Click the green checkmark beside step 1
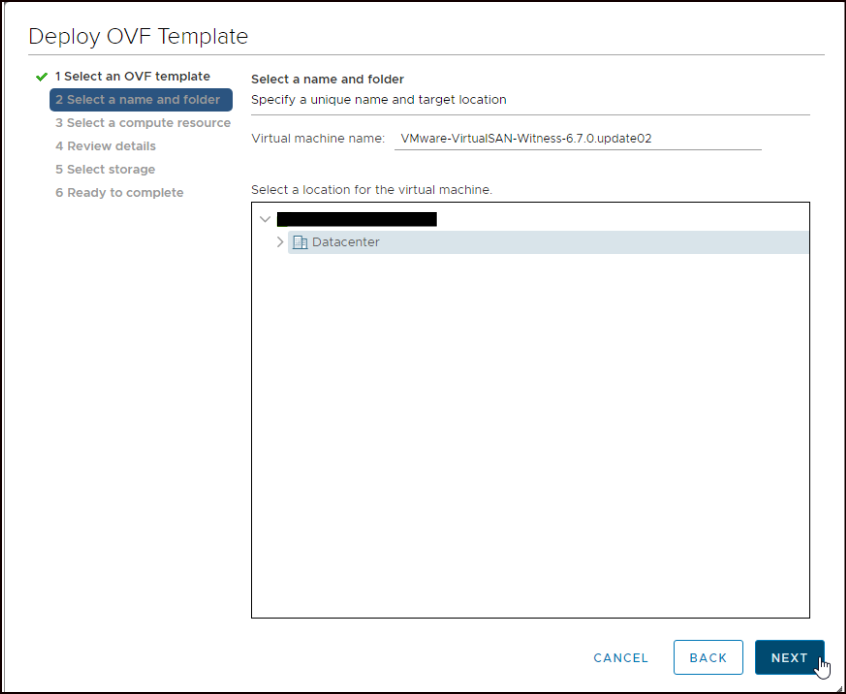 42,77
